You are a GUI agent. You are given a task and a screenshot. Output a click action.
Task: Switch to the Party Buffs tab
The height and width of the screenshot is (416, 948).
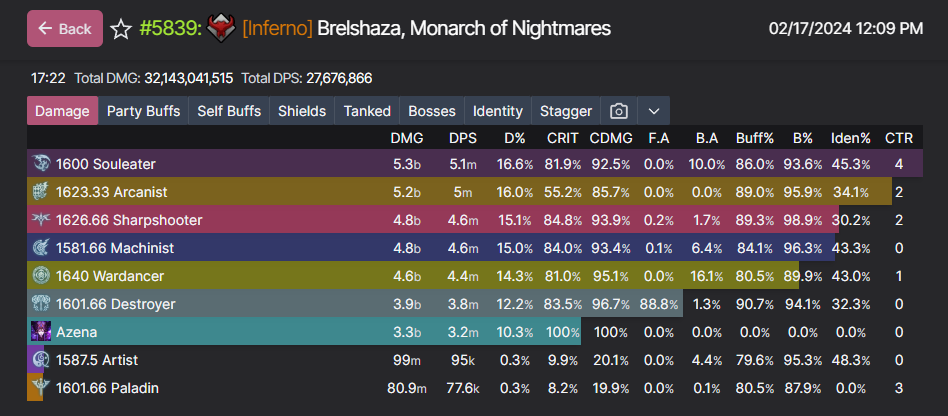(143, 111)
